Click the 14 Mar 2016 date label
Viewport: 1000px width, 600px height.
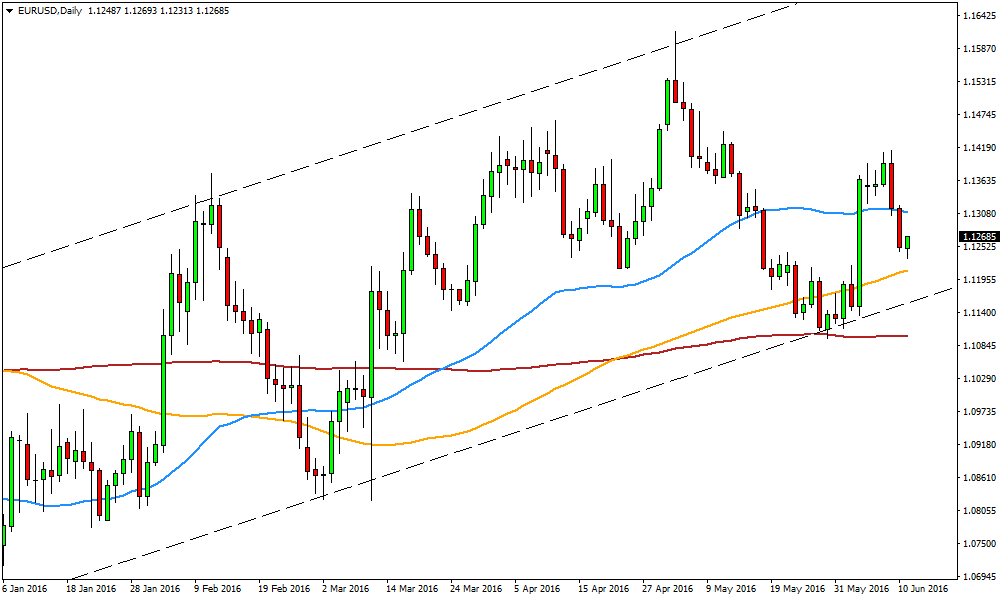413,589
